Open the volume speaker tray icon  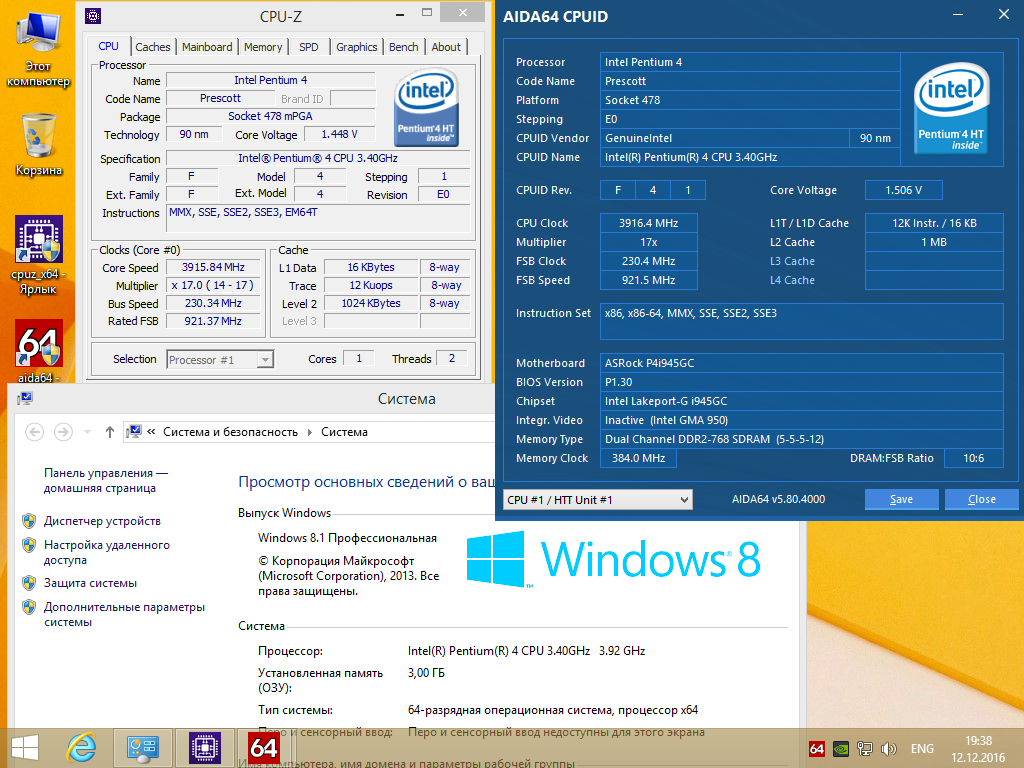pyautogui.click(x=888, y=749)
